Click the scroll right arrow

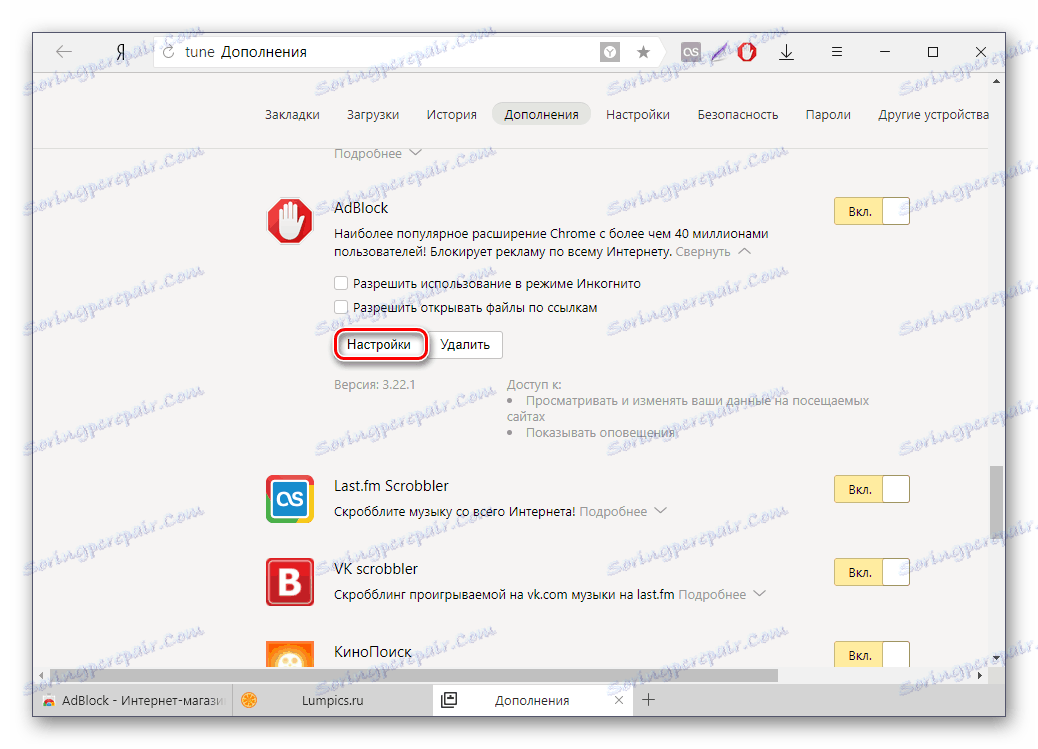coord(980,675)
